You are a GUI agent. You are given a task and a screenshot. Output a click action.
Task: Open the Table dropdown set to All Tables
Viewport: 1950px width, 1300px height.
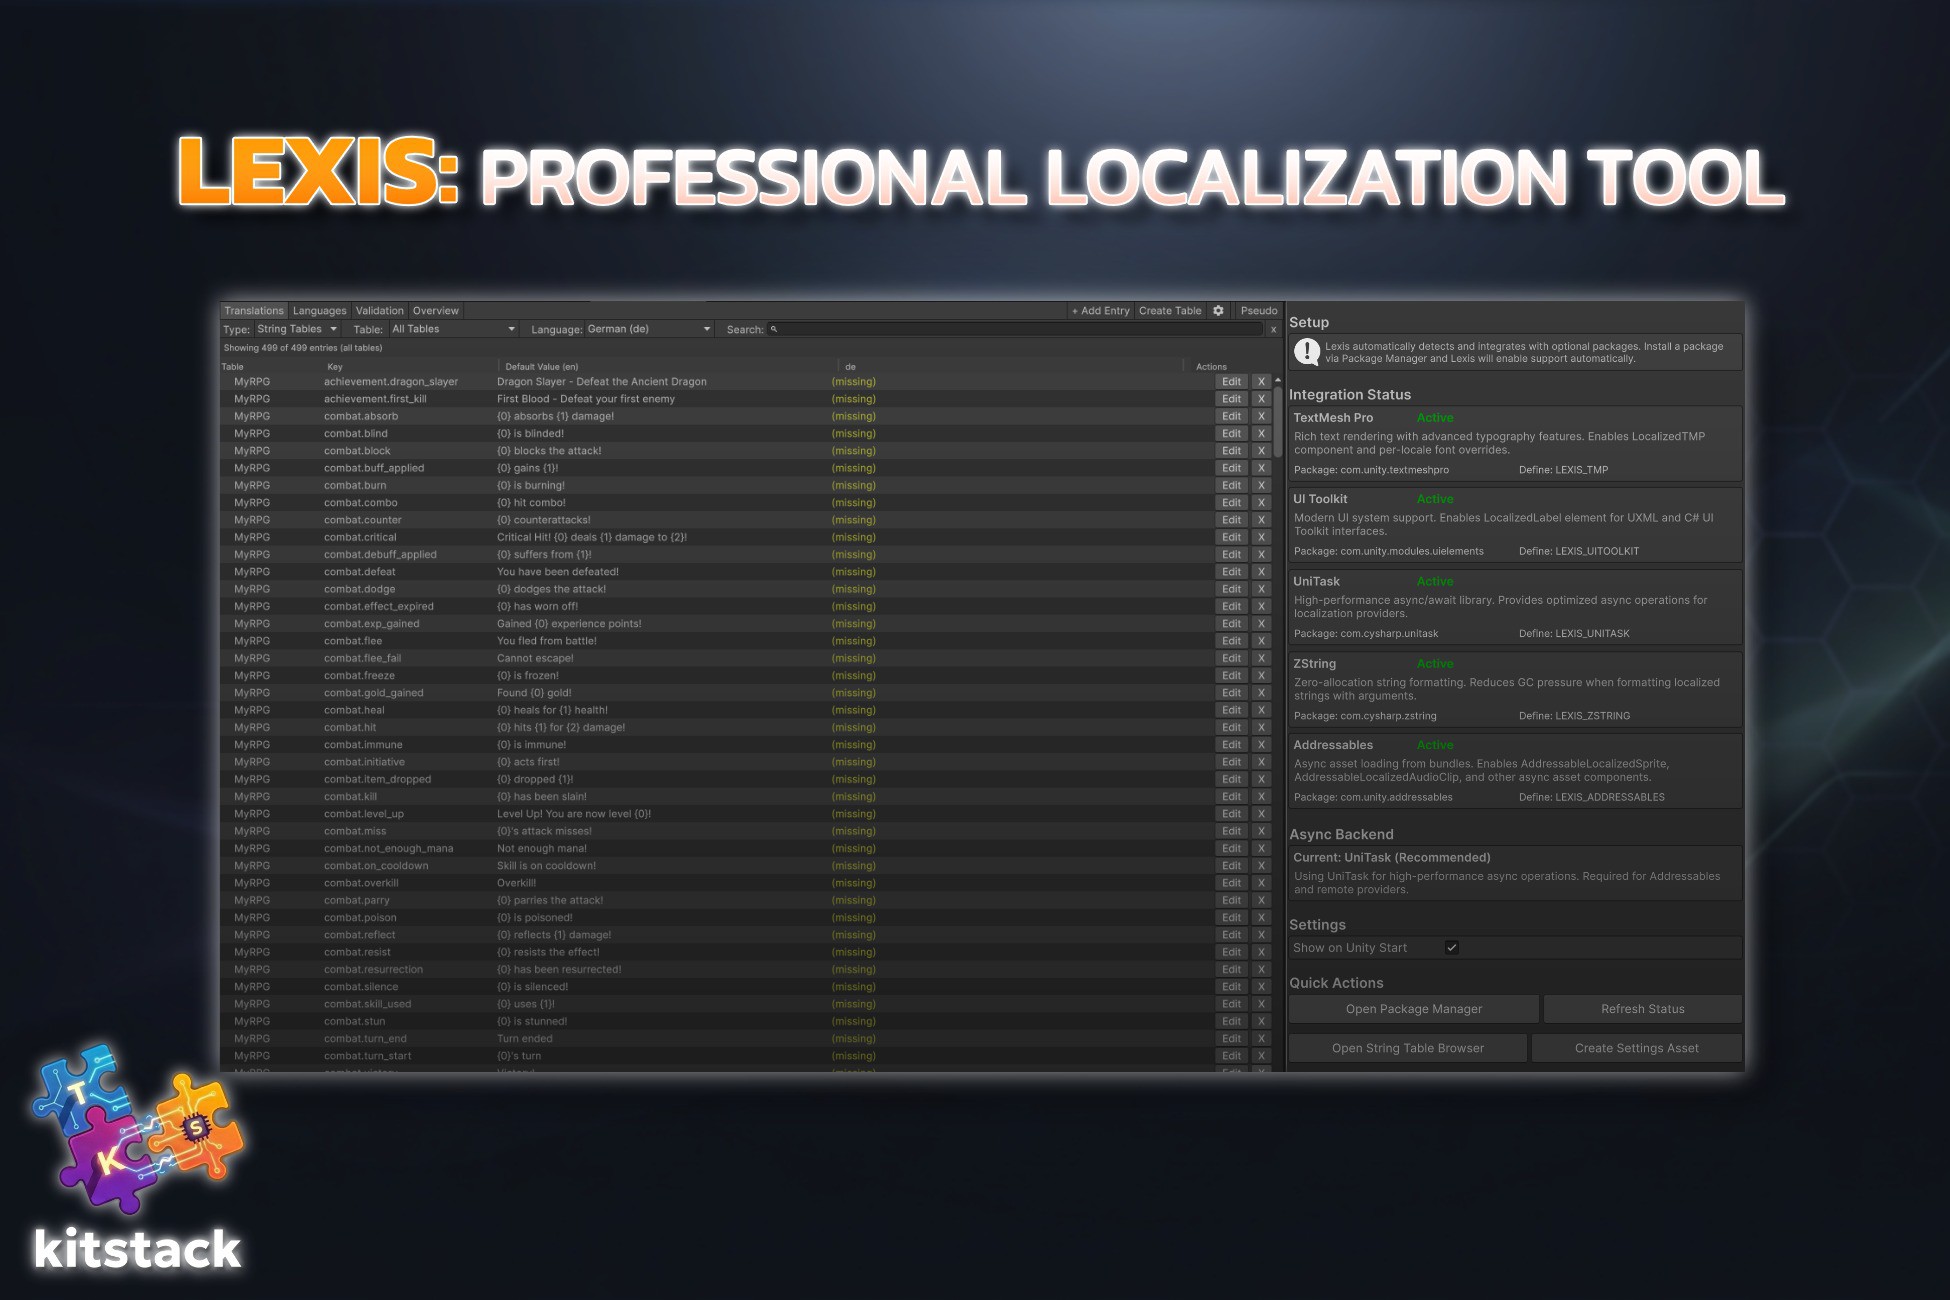point(453,328)
